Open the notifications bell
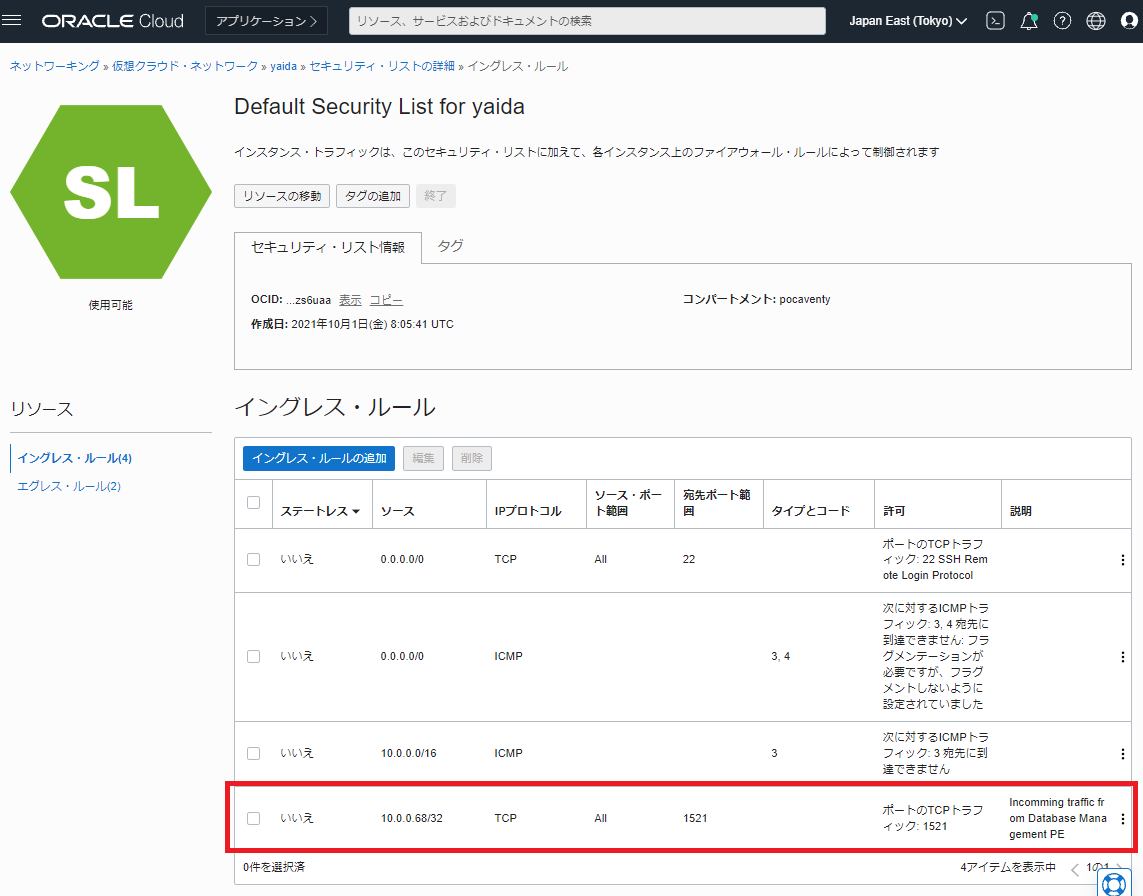Screen dimensions: 1143x896 [x=1028, y=20]
